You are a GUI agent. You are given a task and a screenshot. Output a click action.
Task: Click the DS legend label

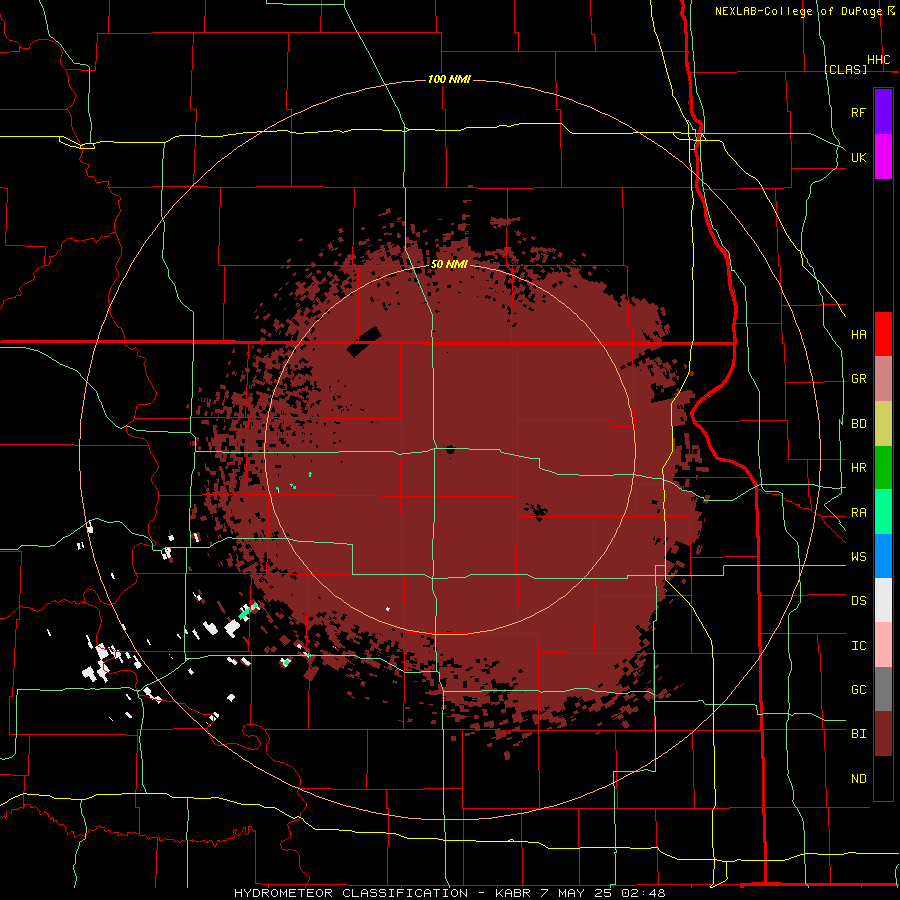click(x=859, y=601)
